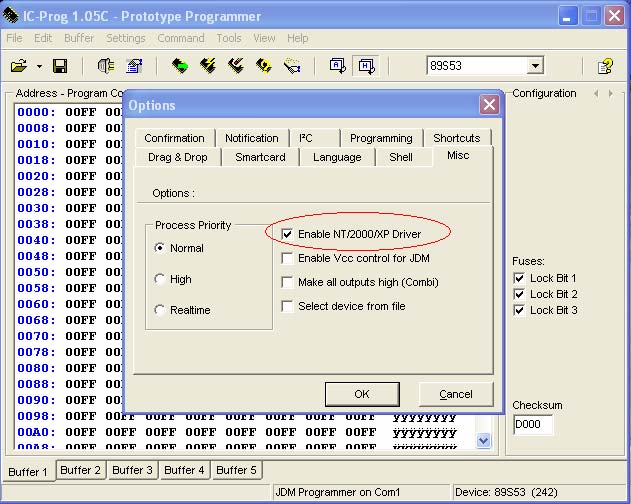Screen dimensions: 631x504
Task: Click the Checksum field showing D000
Action: [x=533, y=424]
